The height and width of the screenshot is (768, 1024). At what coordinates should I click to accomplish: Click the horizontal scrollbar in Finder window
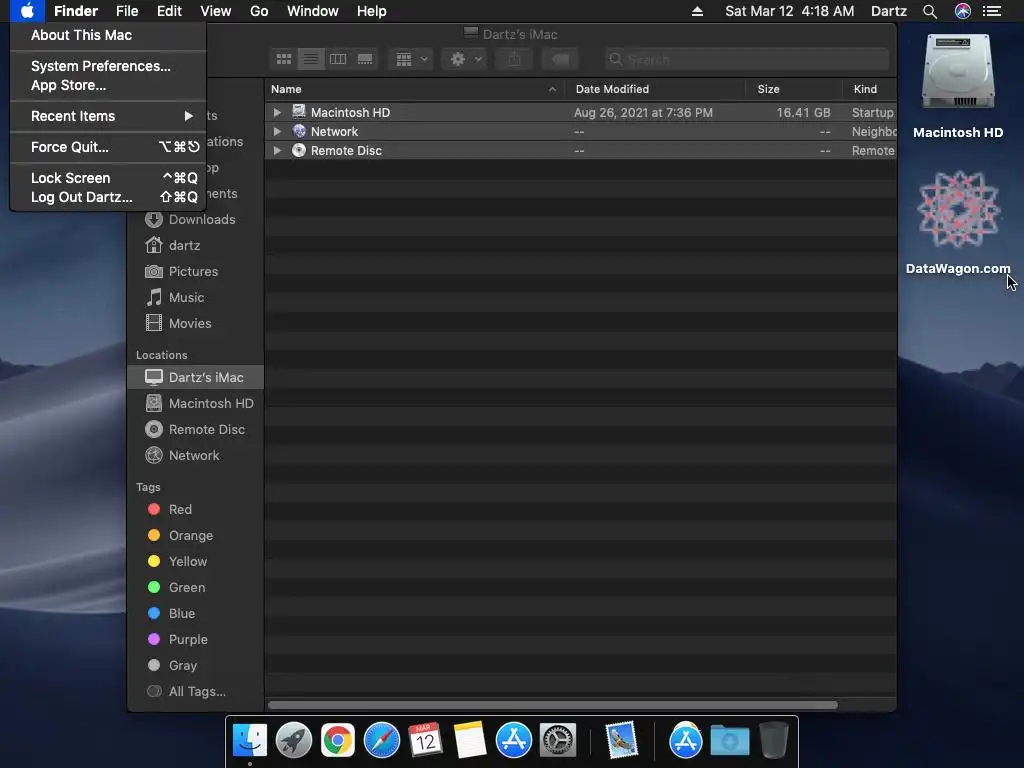coord(552,705)
